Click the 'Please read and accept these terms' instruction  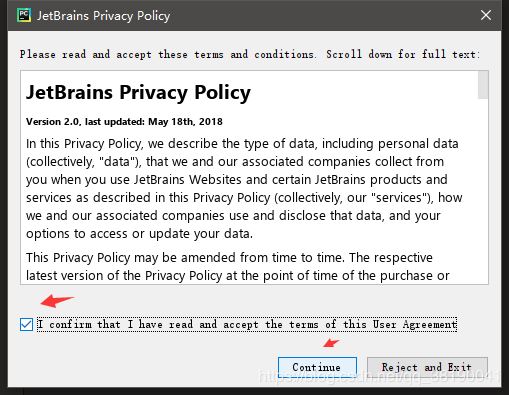tap(250, 54)
